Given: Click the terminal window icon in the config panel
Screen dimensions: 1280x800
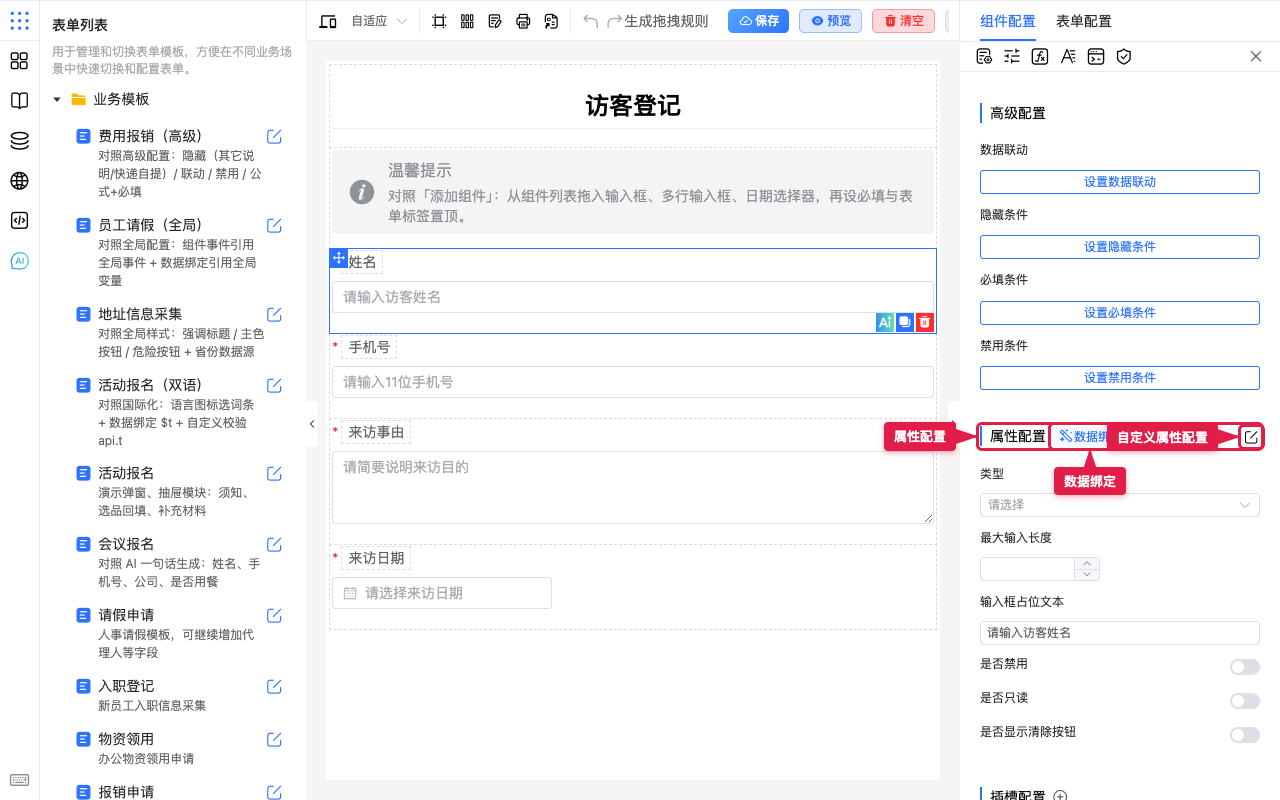Looking at the screenshot, I should [x=1096, y=56].
